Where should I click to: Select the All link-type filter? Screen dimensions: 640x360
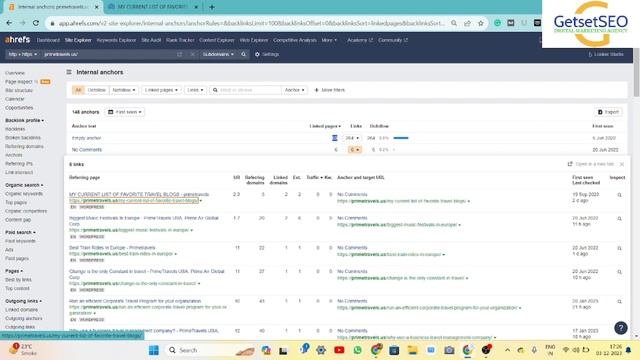(78, 90)
